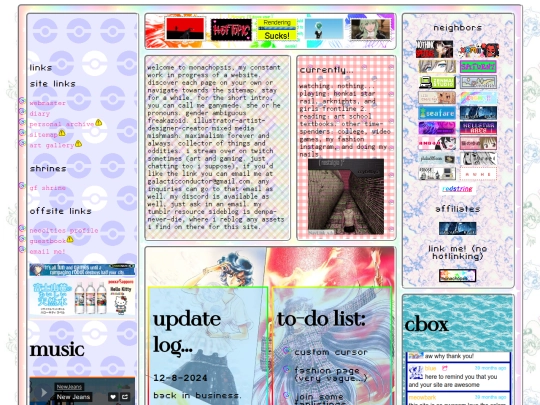
Task: Go to the sitemap link
Action: pyautogui.click(x=43, y=135)
